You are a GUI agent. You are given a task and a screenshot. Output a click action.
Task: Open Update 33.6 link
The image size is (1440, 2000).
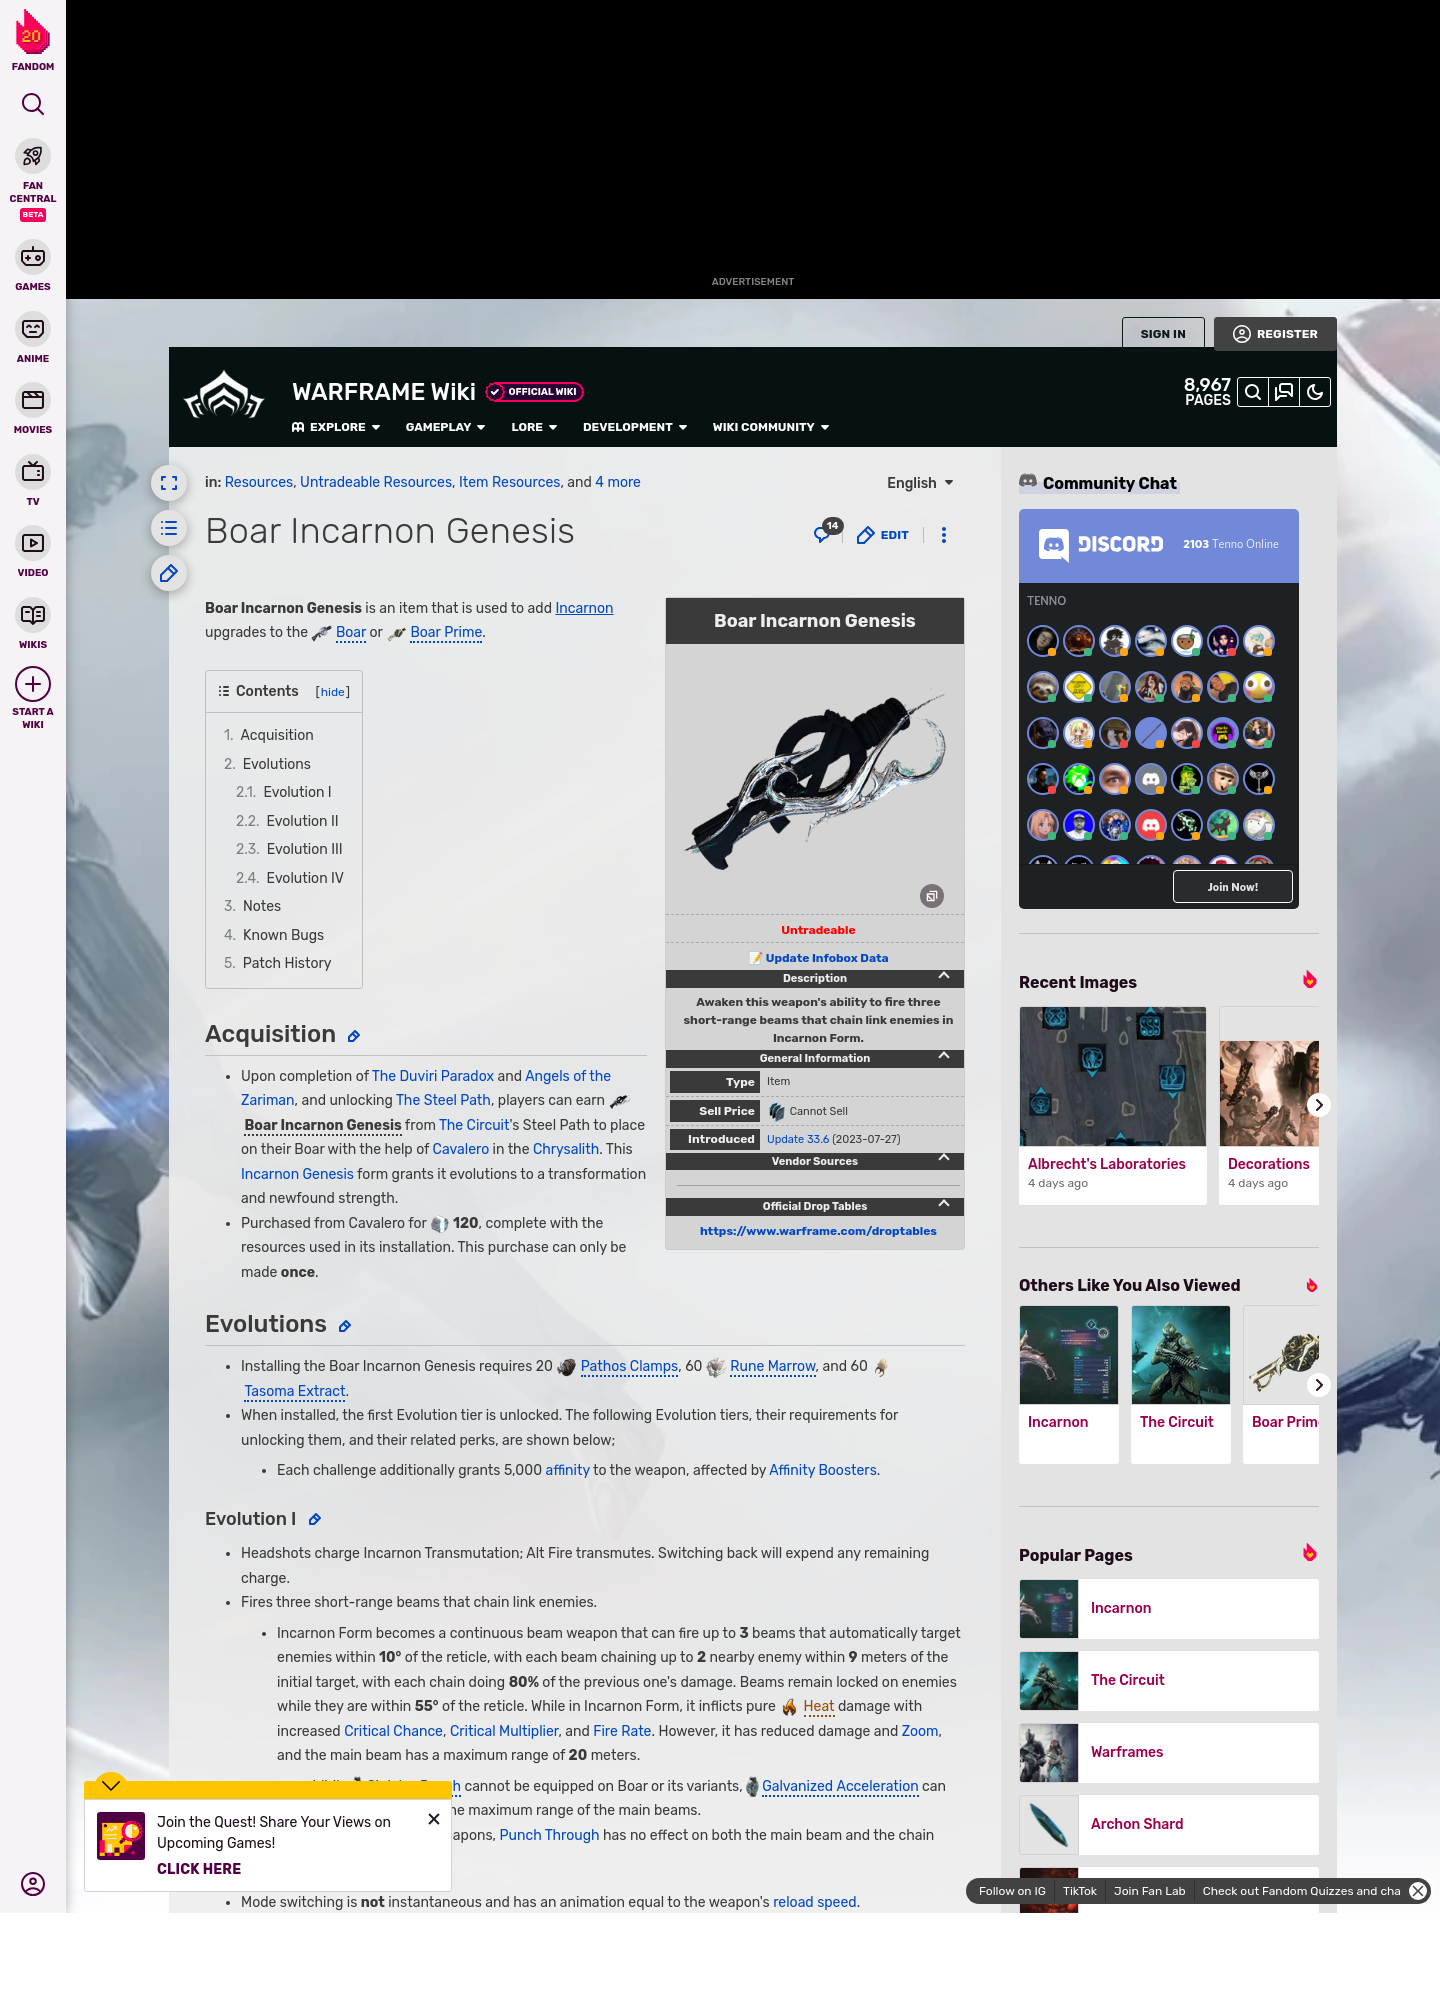click(798, 1139)
